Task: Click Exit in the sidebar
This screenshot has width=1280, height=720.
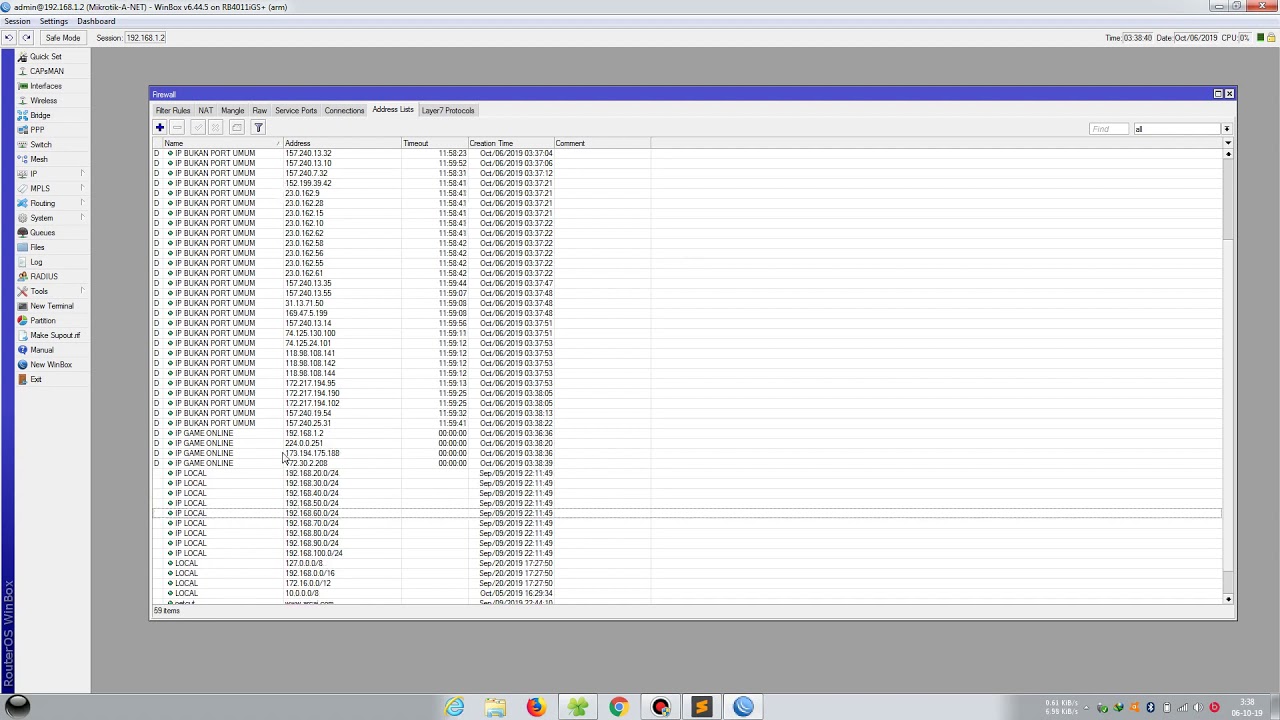Action: [x=36, y=380]
